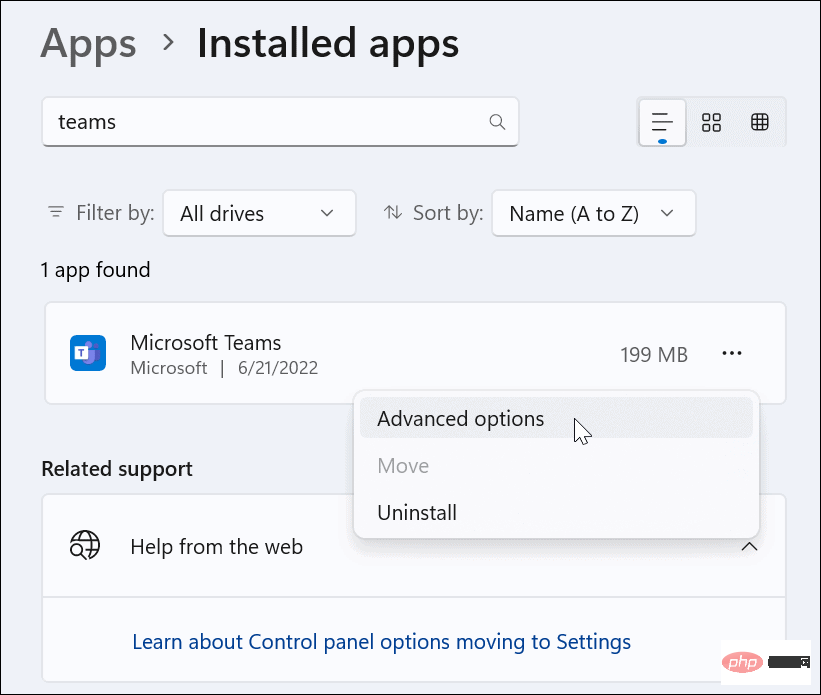Click the sort arrows icon beside Sort by
Image resolution: width=821 pixels, height=695 pixels.
tap(393, 212)
